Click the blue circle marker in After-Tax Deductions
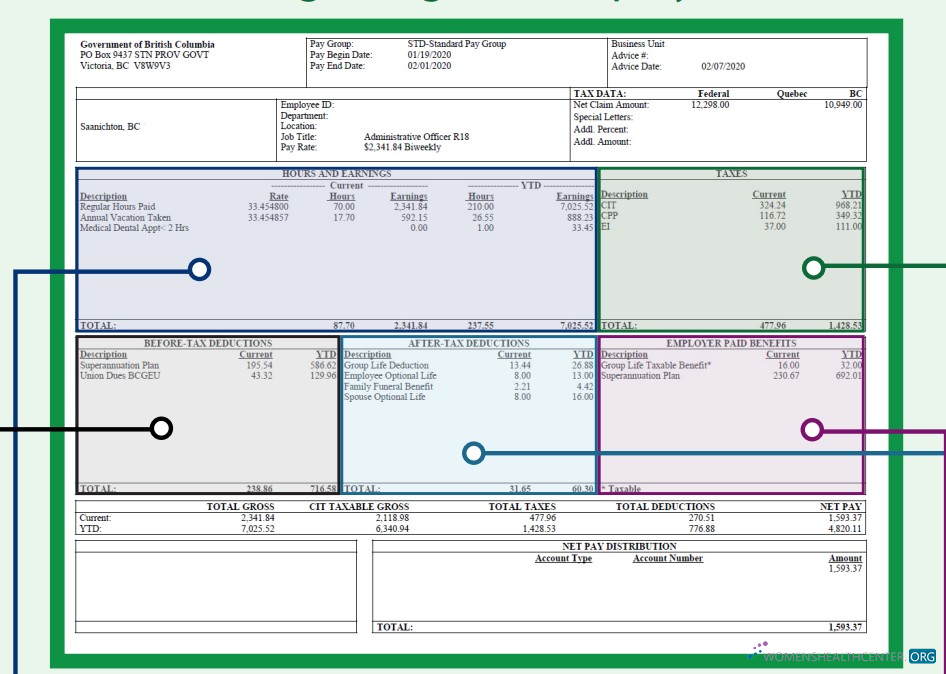Image resolution: width=946 pixels, height=674 pixels. click(x=474, y=454)
